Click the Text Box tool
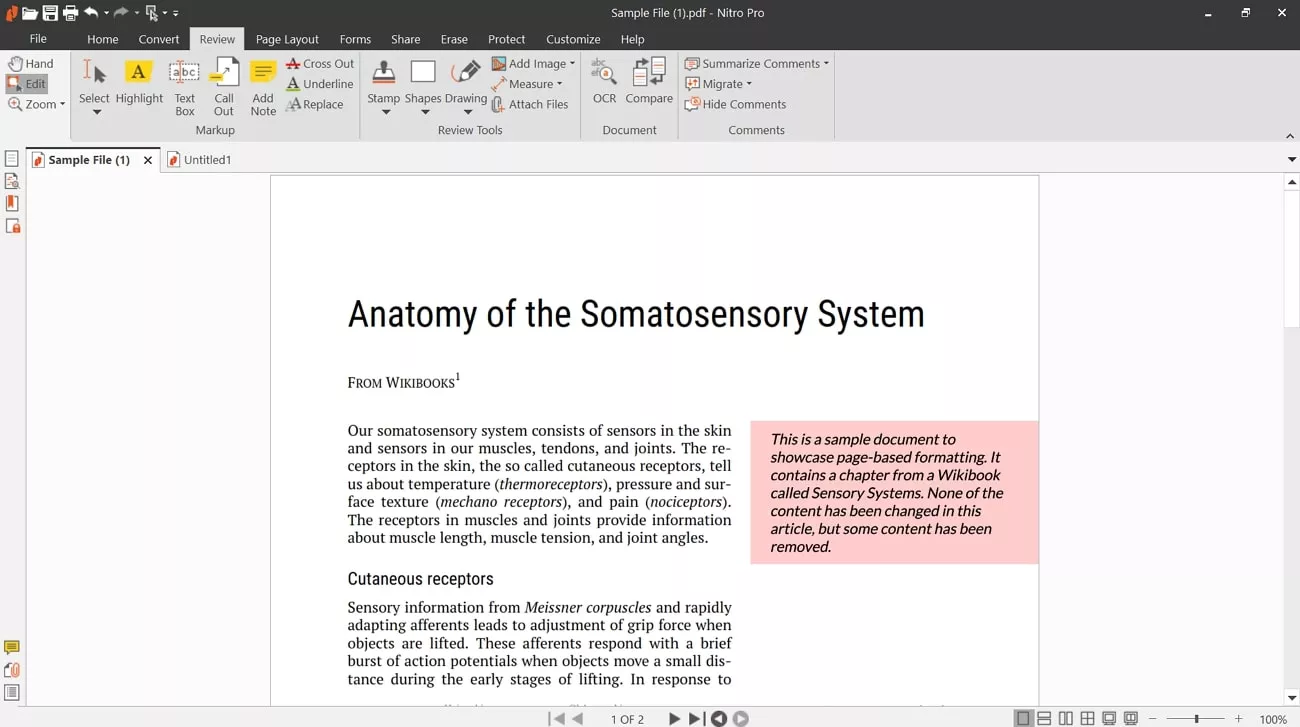 click(x=184, y=87)
